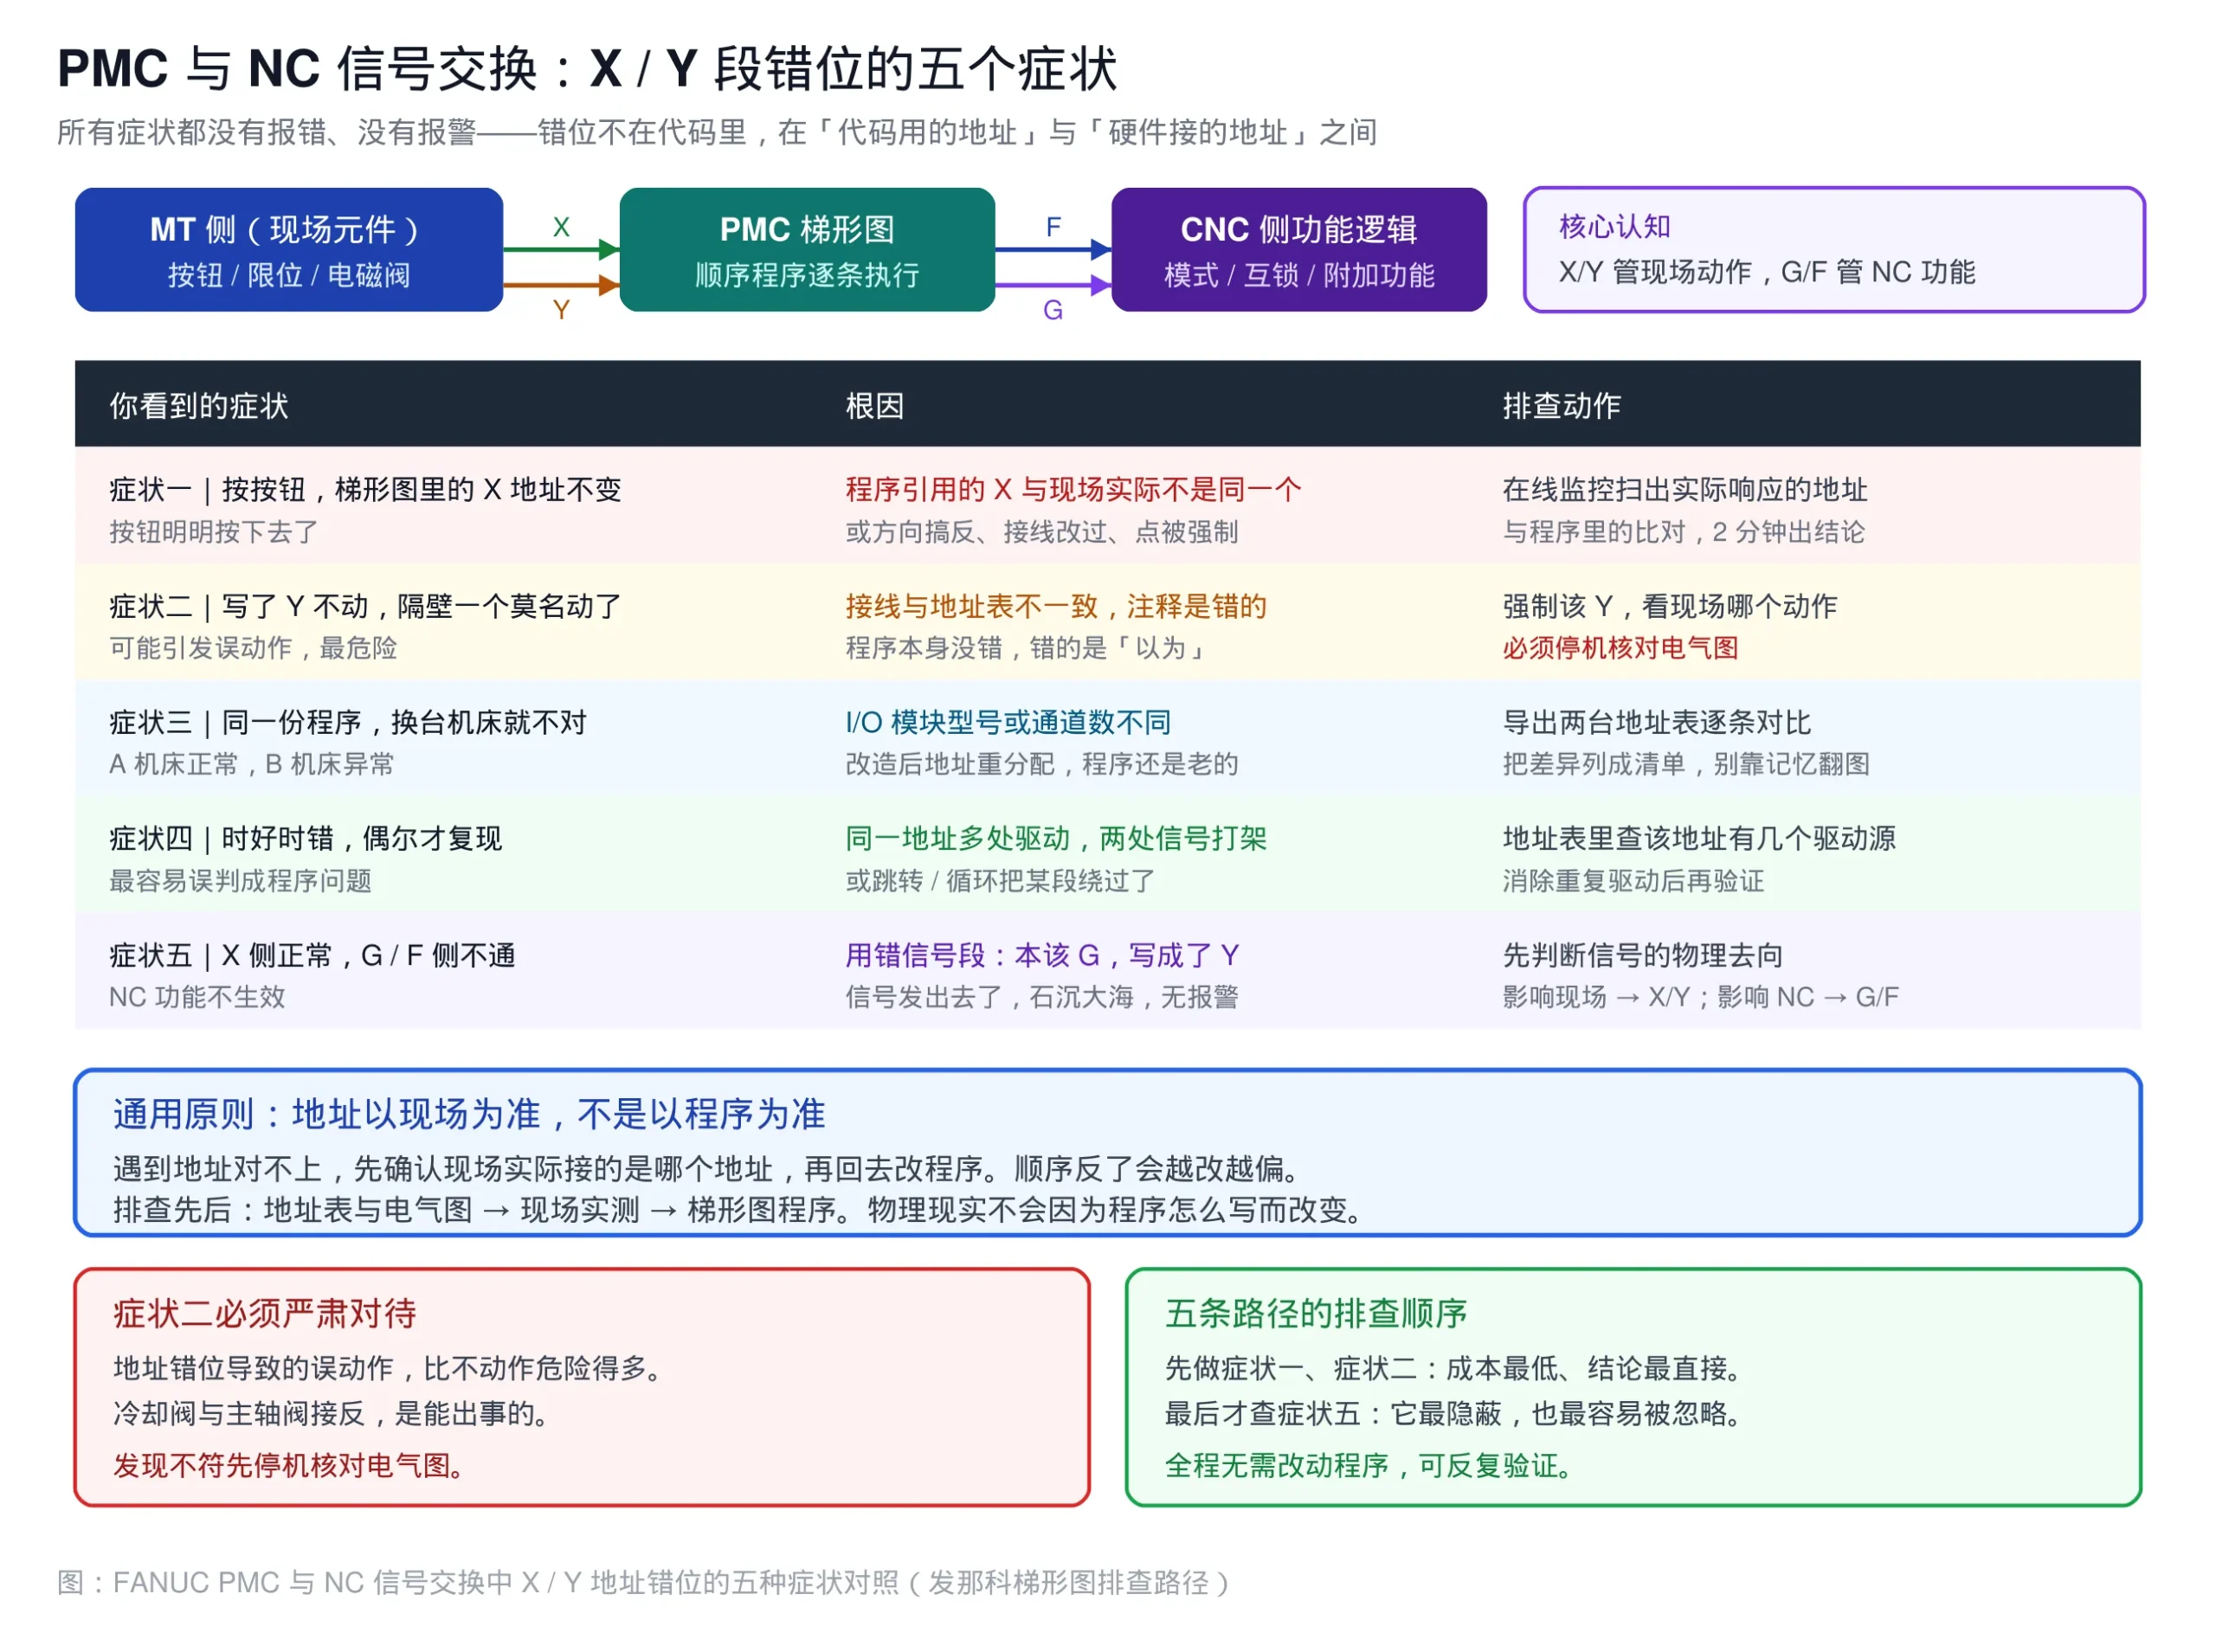Viewport: 2216px width, 1652px height.
Task: Click the '通用原则：地址以现场为准' heading
Action: [x=469, y=1113]
